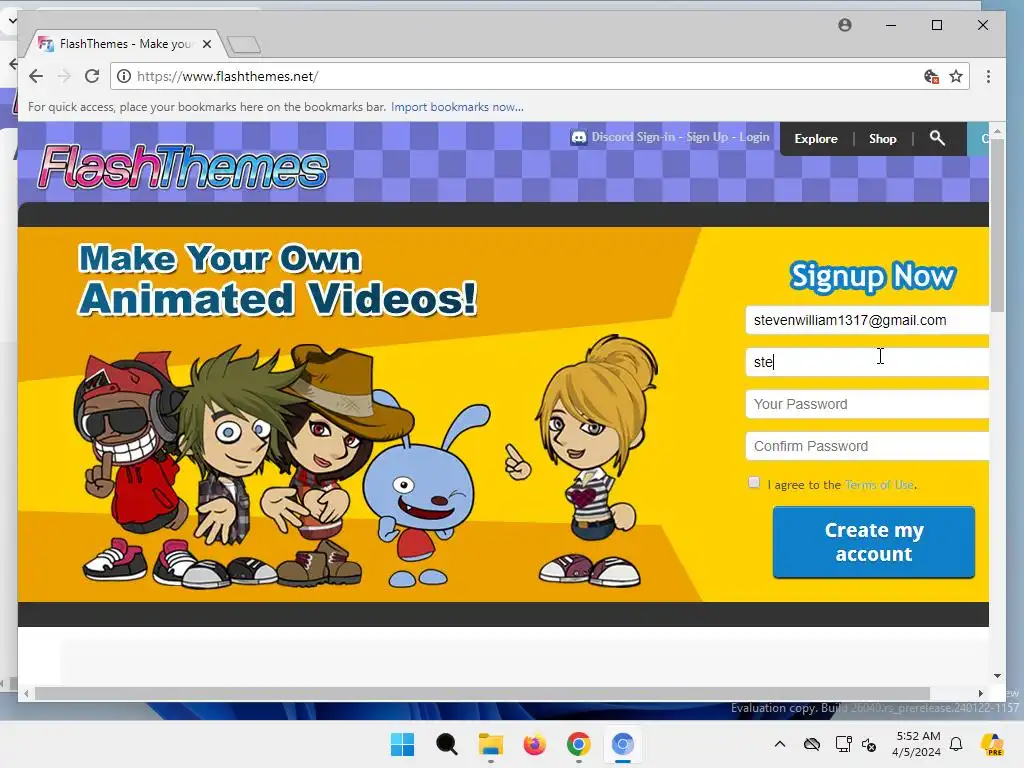
Task: Reload the FlashThemes page
Action: [92, 76]
